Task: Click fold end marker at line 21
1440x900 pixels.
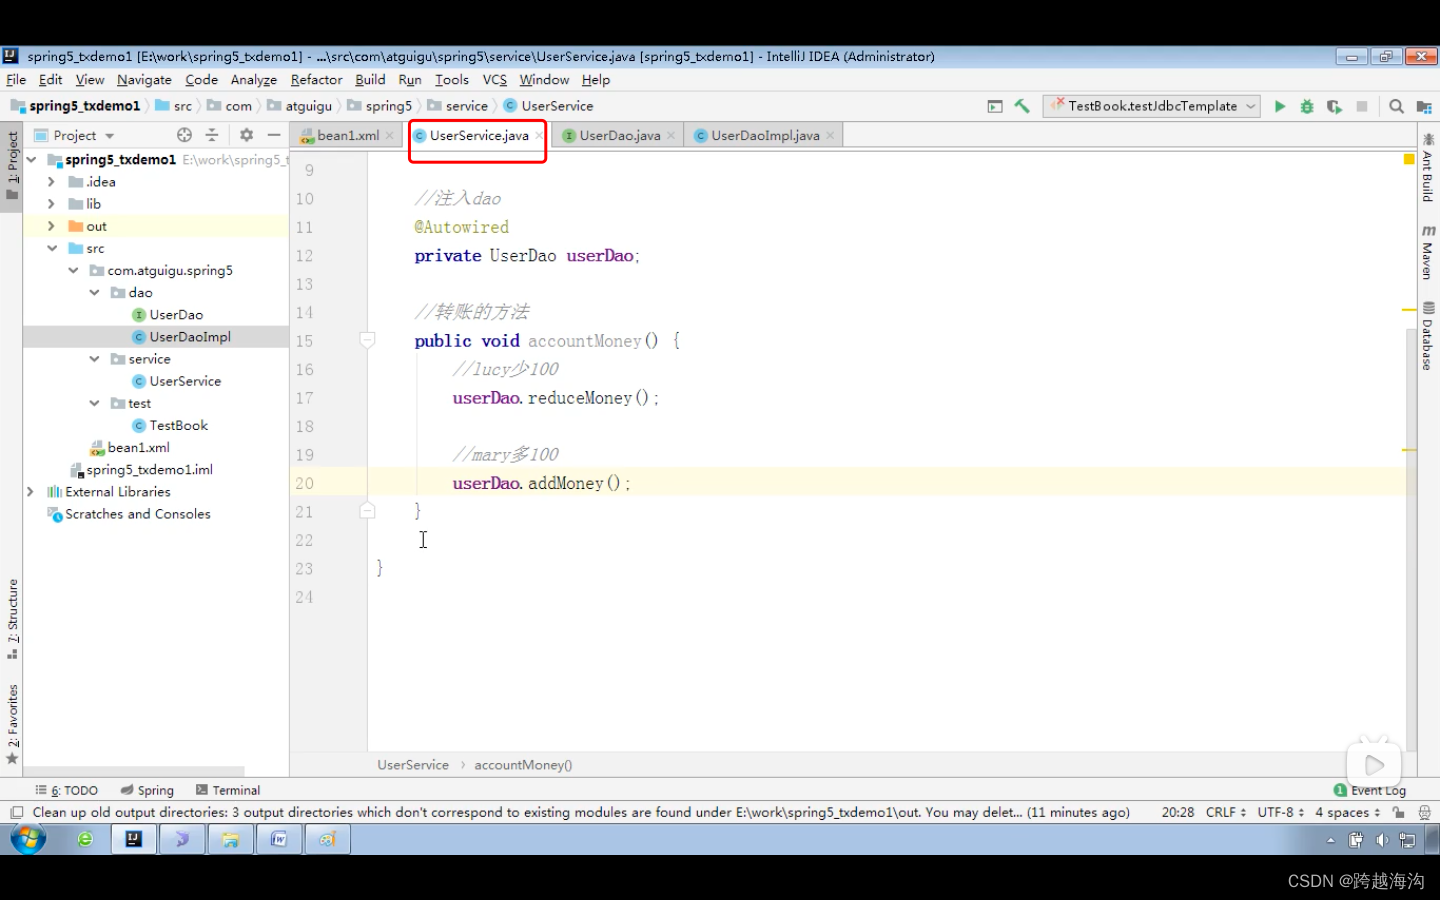Action: 367,511
